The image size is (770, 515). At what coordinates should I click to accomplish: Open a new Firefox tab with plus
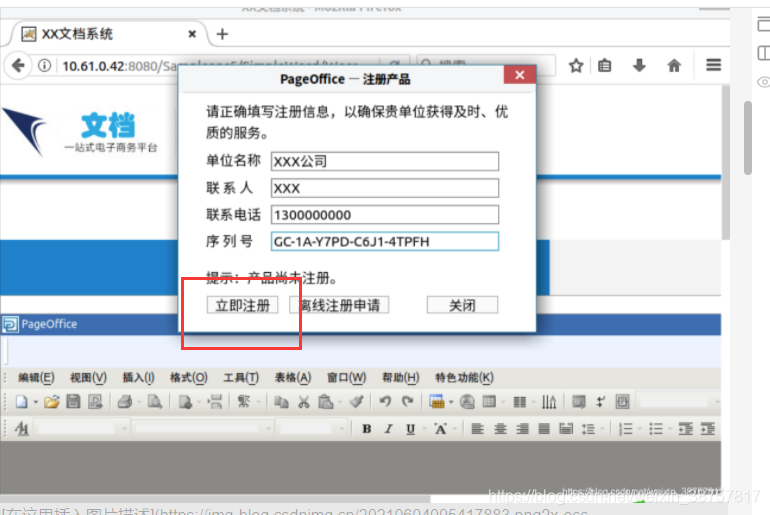click(222, 34)
